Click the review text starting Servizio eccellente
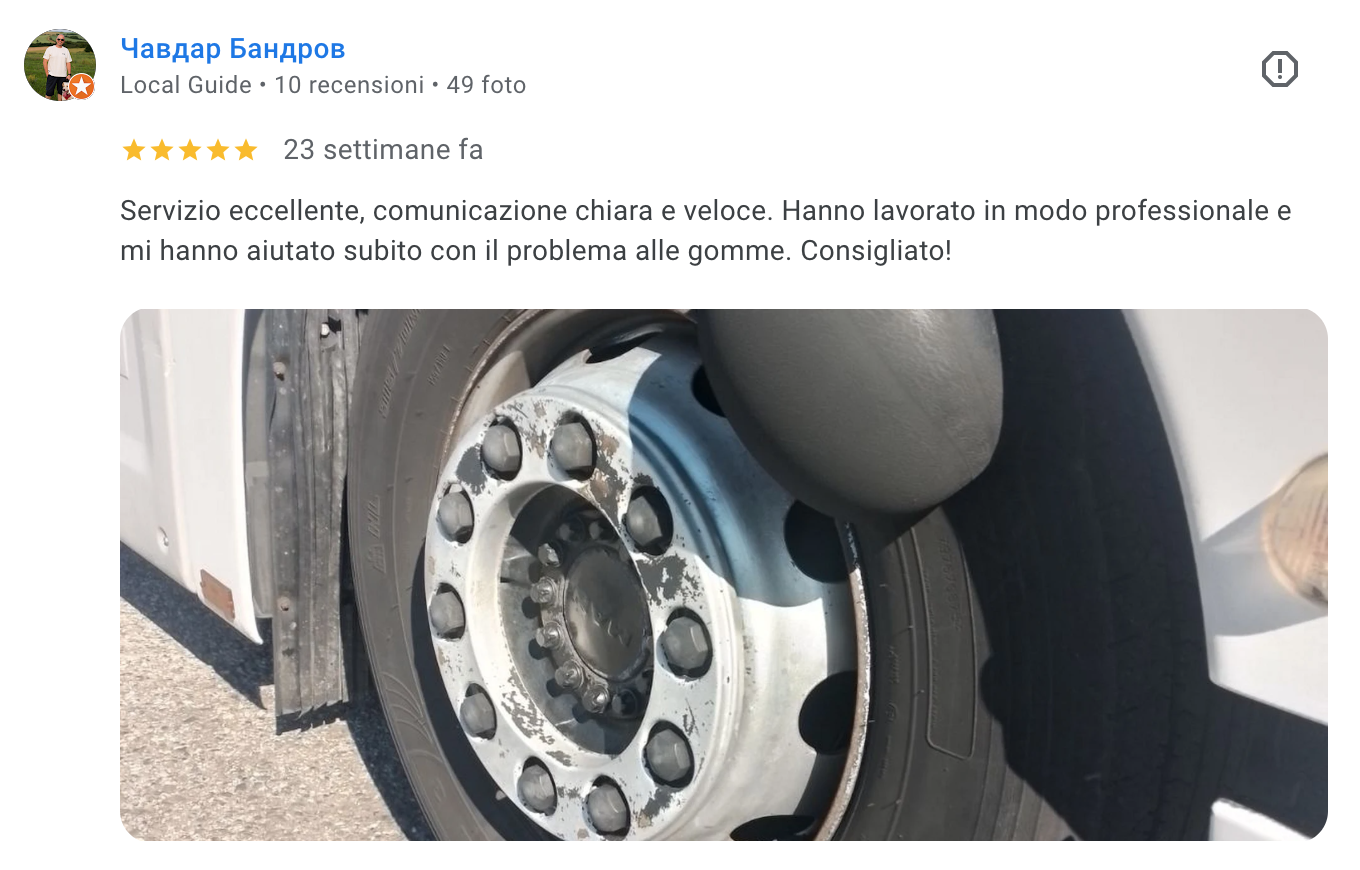This screenshot has height=870, width=1360. pyautogui.click(x=706, y=231)
